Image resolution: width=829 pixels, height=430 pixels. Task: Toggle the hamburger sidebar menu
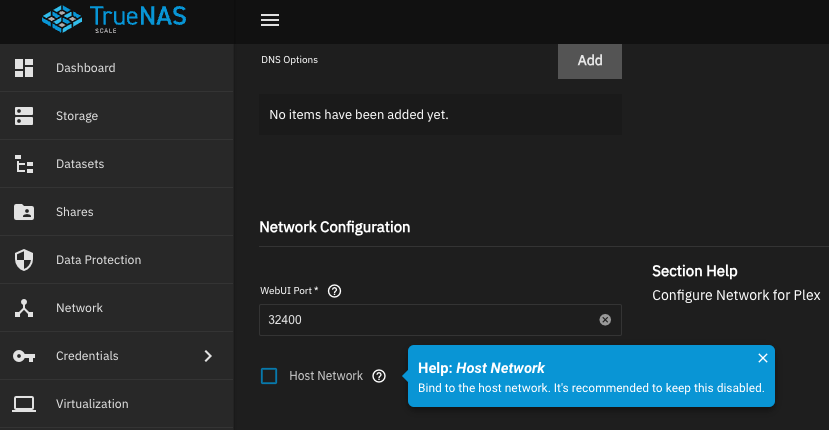click(x=269, y=21)
